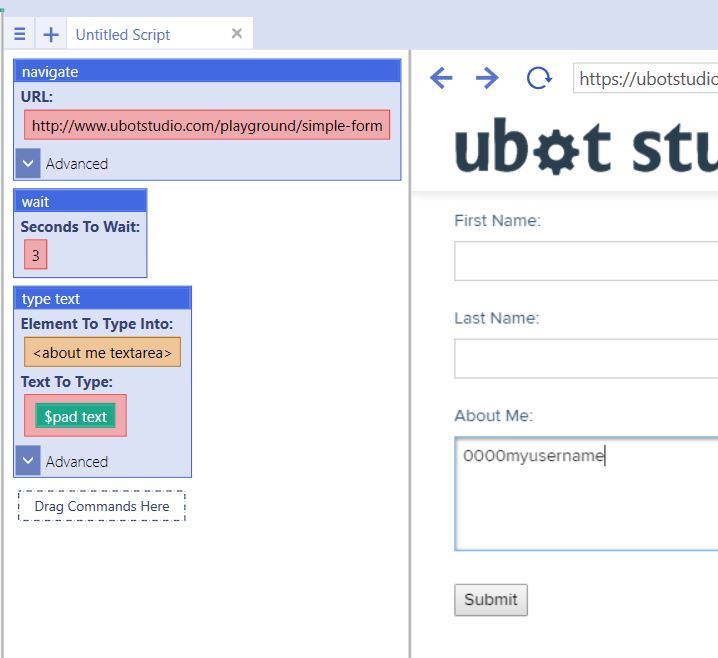718x658 pixels.
Task: Click the Seconds To Wait: label
Action: [x=80, y=227]
